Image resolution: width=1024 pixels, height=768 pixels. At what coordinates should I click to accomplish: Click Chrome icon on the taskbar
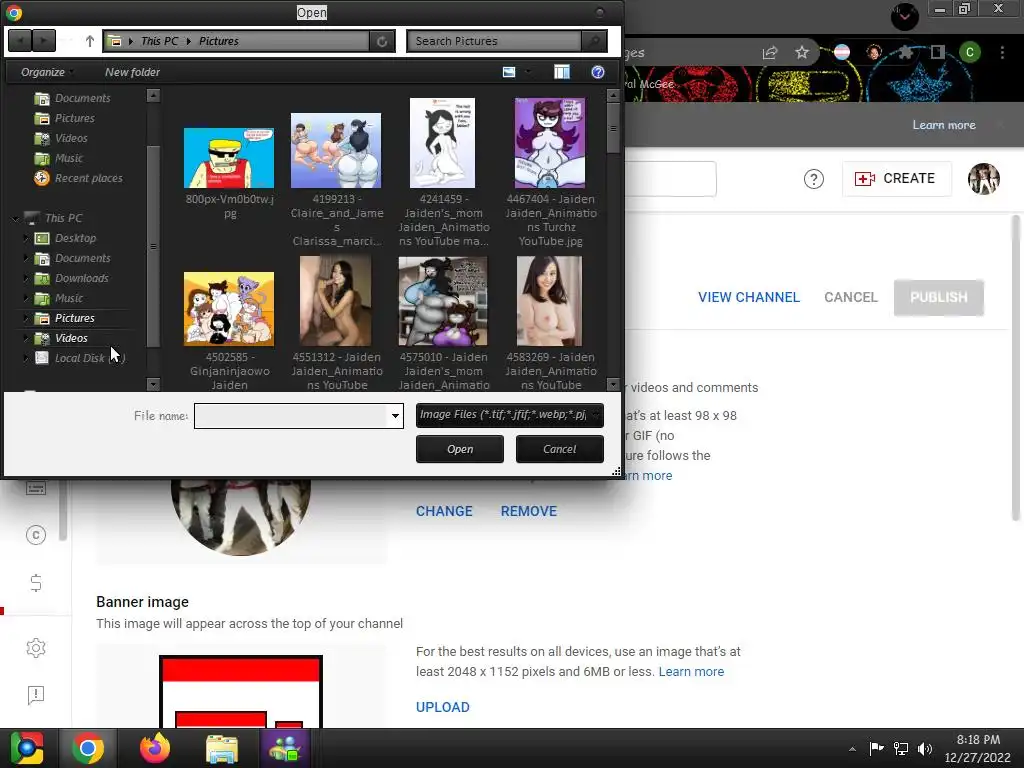(x=88, y=748)
